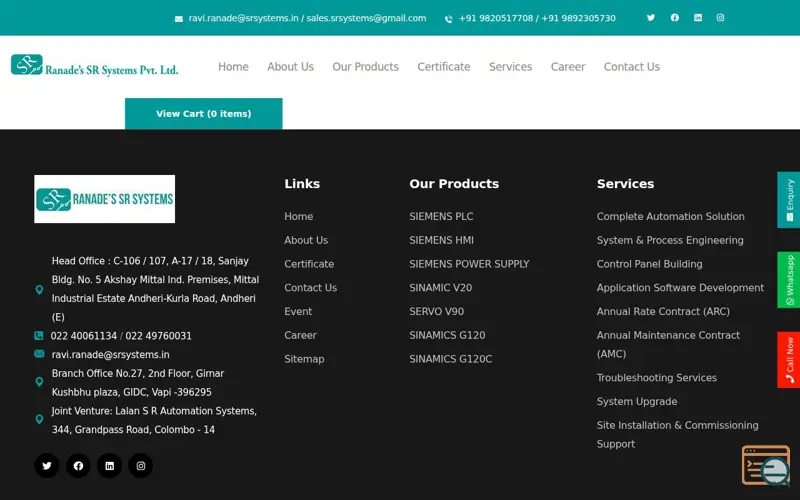Open SINAMICS G120 product link
The image size is (800, 500).
click(x=447, y=335)
